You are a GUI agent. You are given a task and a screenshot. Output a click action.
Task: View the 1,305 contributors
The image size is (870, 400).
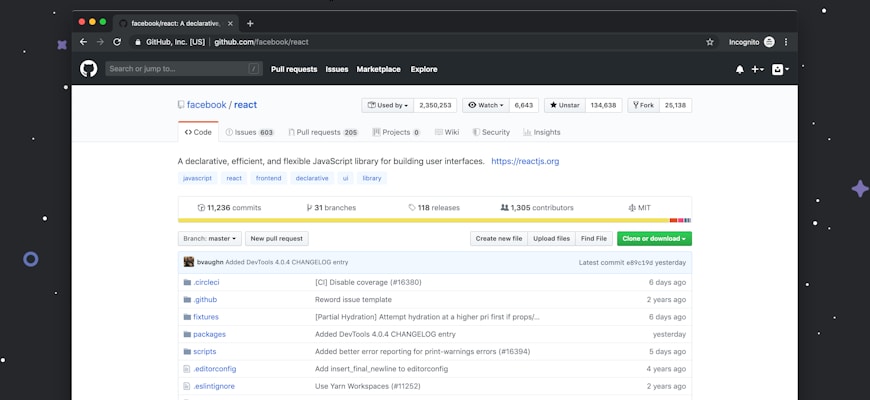[537, 207]
